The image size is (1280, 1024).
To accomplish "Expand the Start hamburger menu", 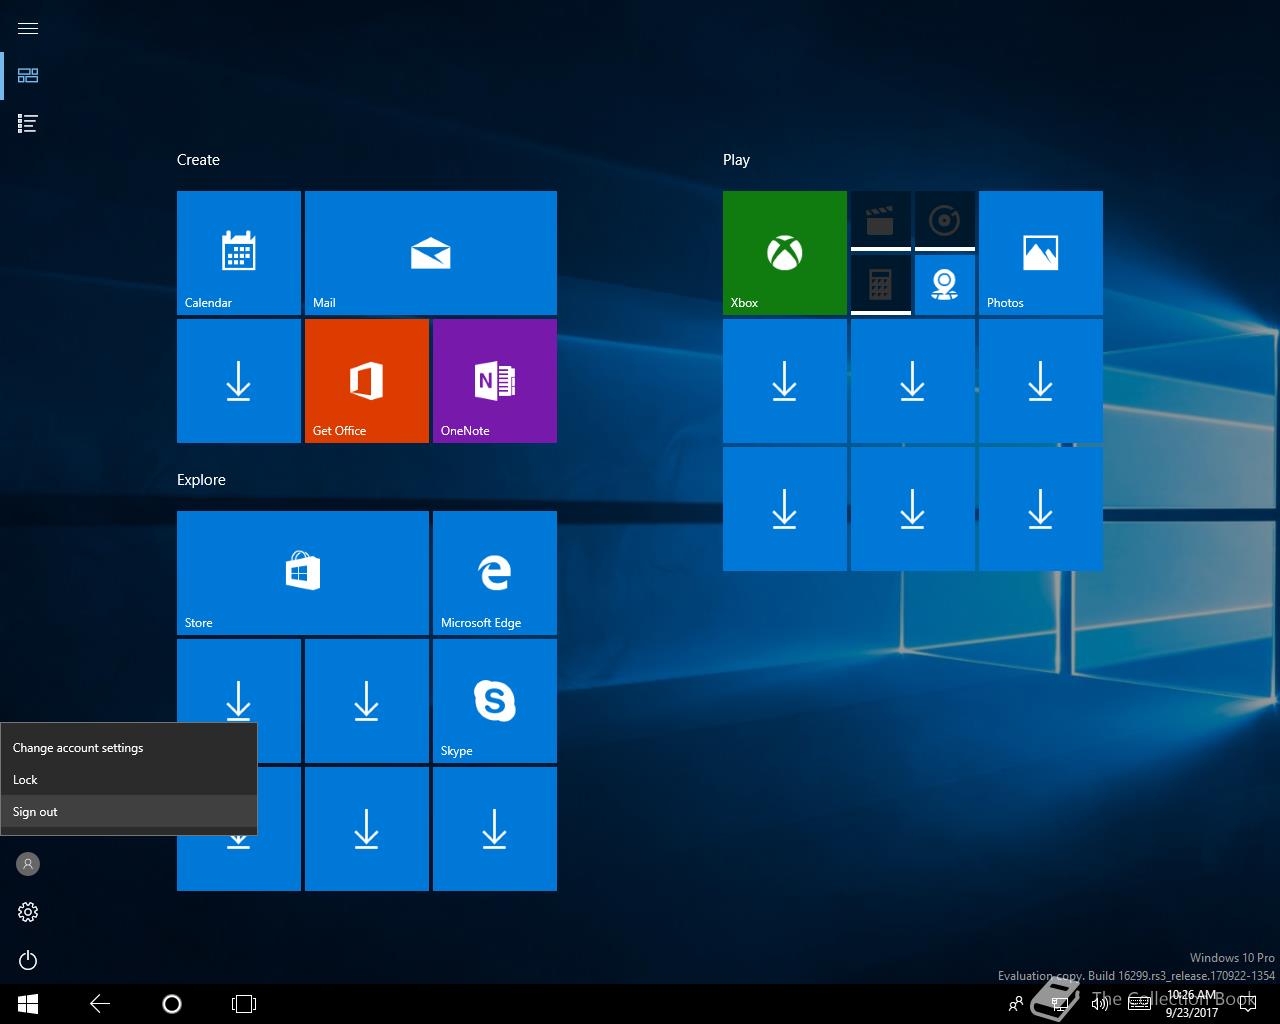I will coord(28,28).
